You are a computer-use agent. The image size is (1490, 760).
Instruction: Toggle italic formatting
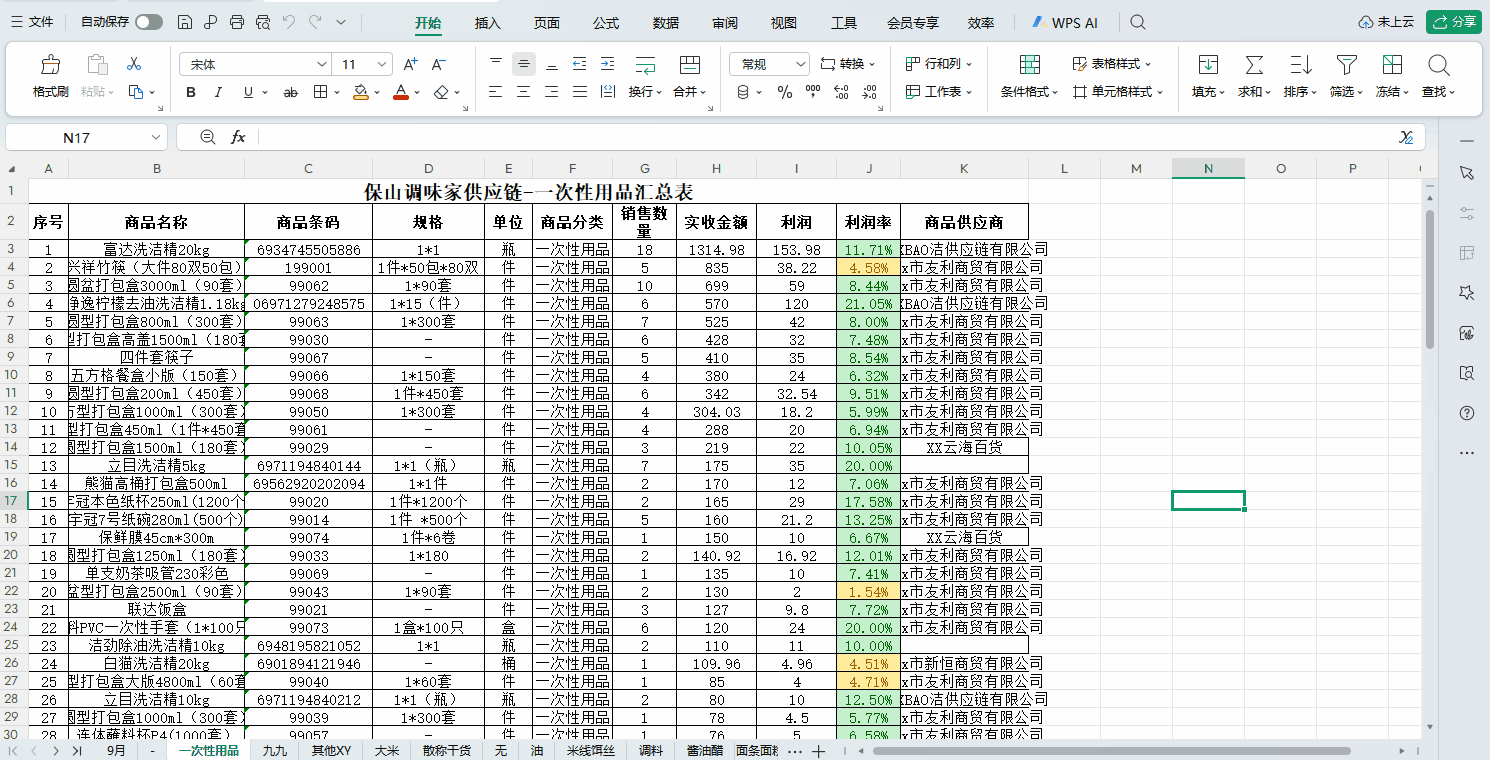219,92
